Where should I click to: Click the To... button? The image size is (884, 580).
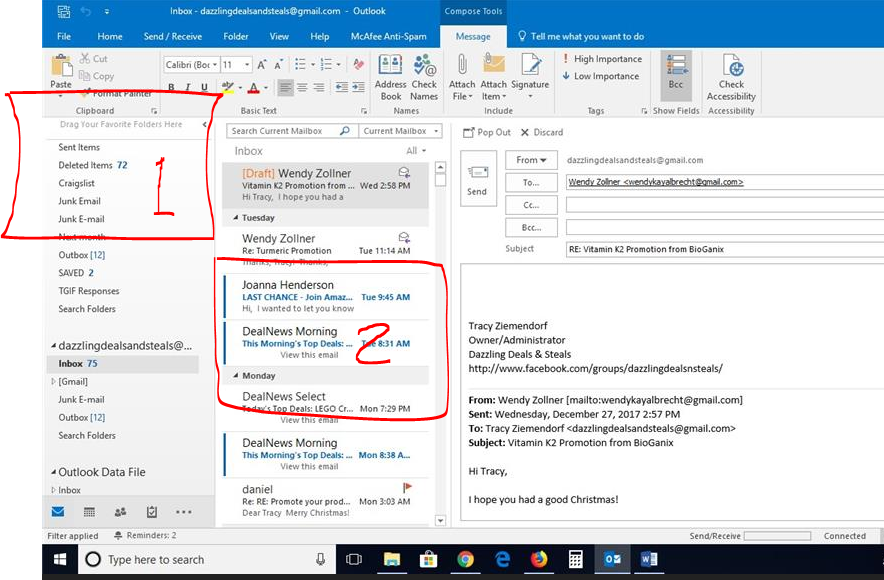pyautogui.click(x=531, y=183)
